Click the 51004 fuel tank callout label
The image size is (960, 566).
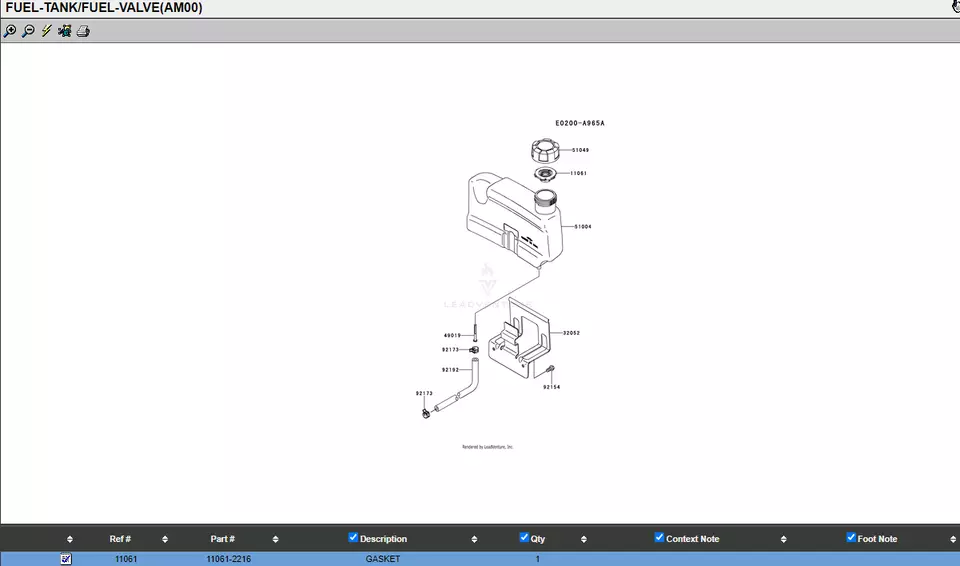(582, 227)
